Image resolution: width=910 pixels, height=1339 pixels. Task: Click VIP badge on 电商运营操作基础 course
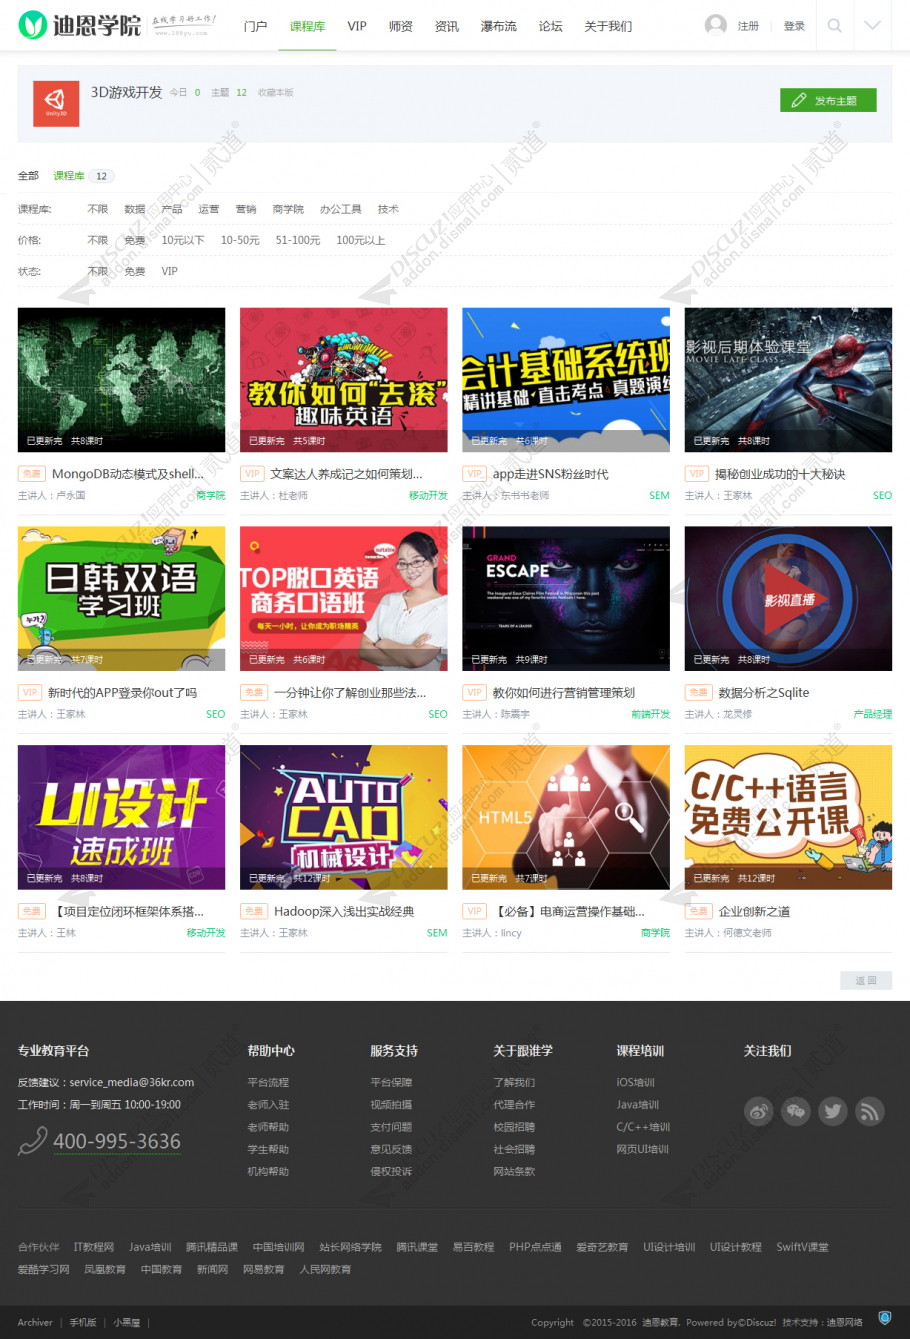pos(474,911)
